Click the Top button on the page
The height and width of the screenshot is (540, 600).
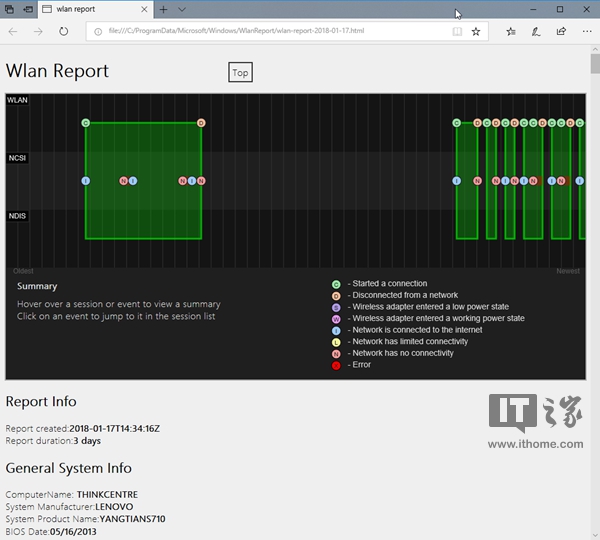240,73
